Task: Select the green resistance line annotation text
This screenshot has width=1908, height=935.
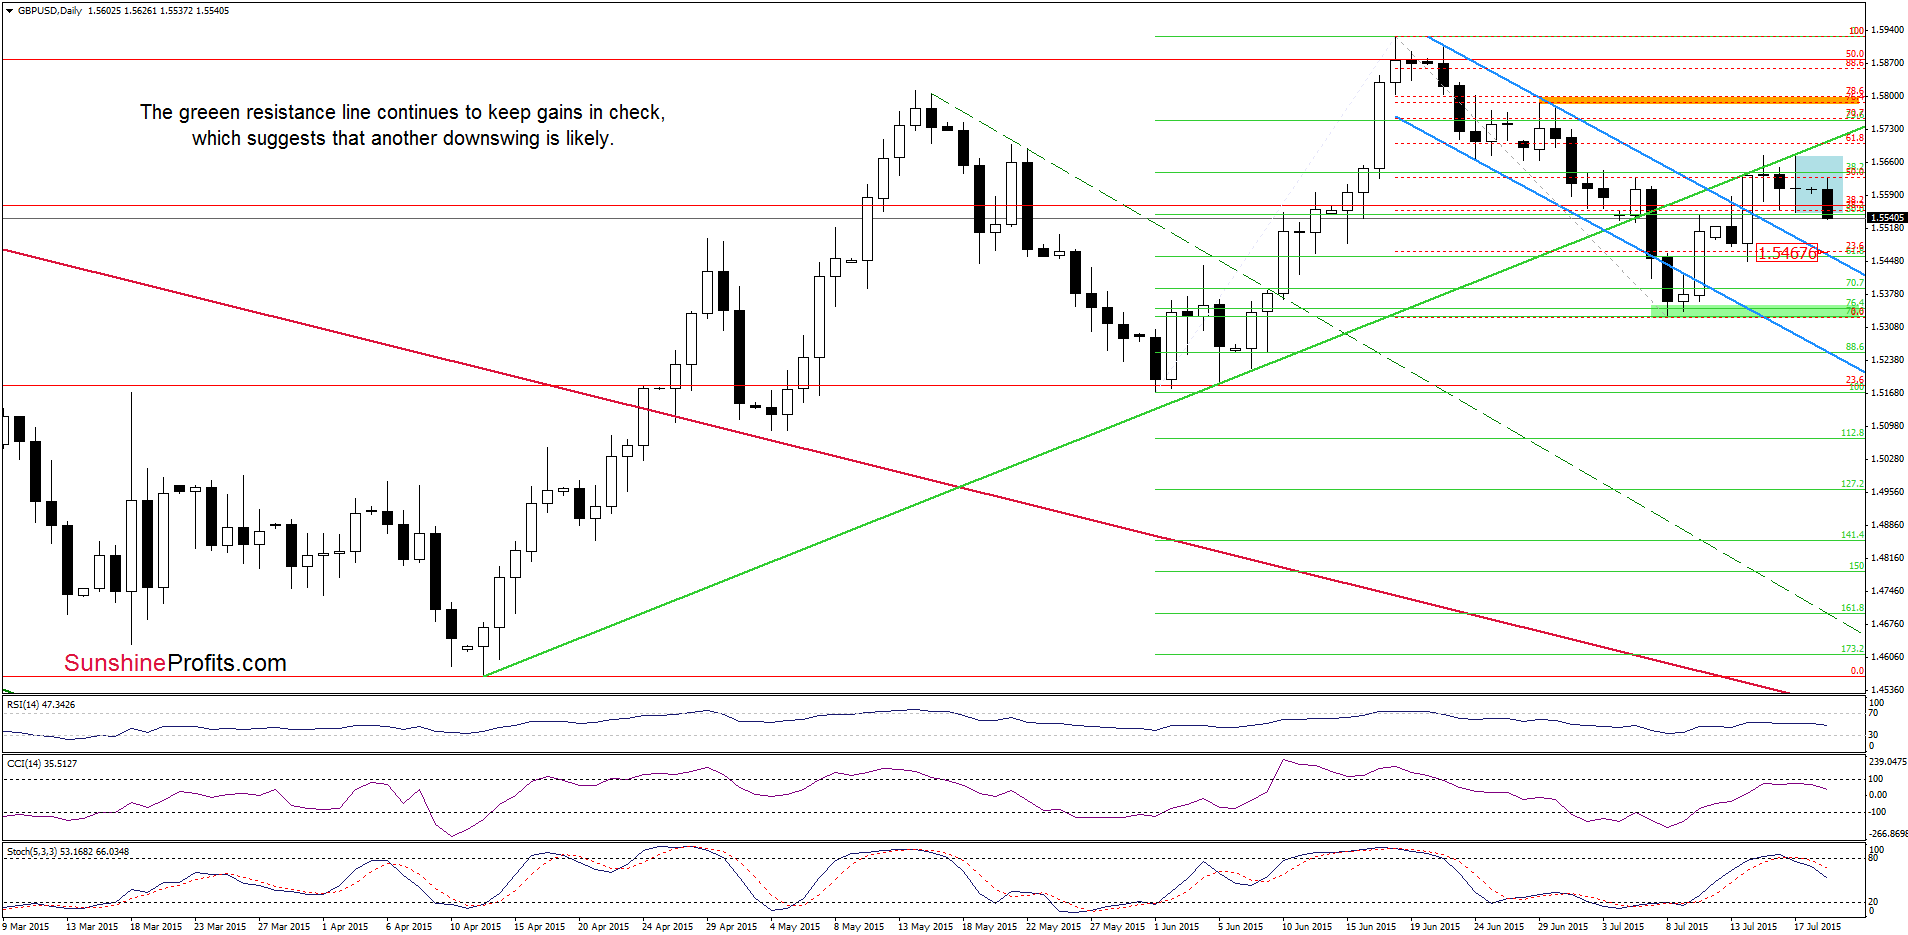Action: point(403,125)
